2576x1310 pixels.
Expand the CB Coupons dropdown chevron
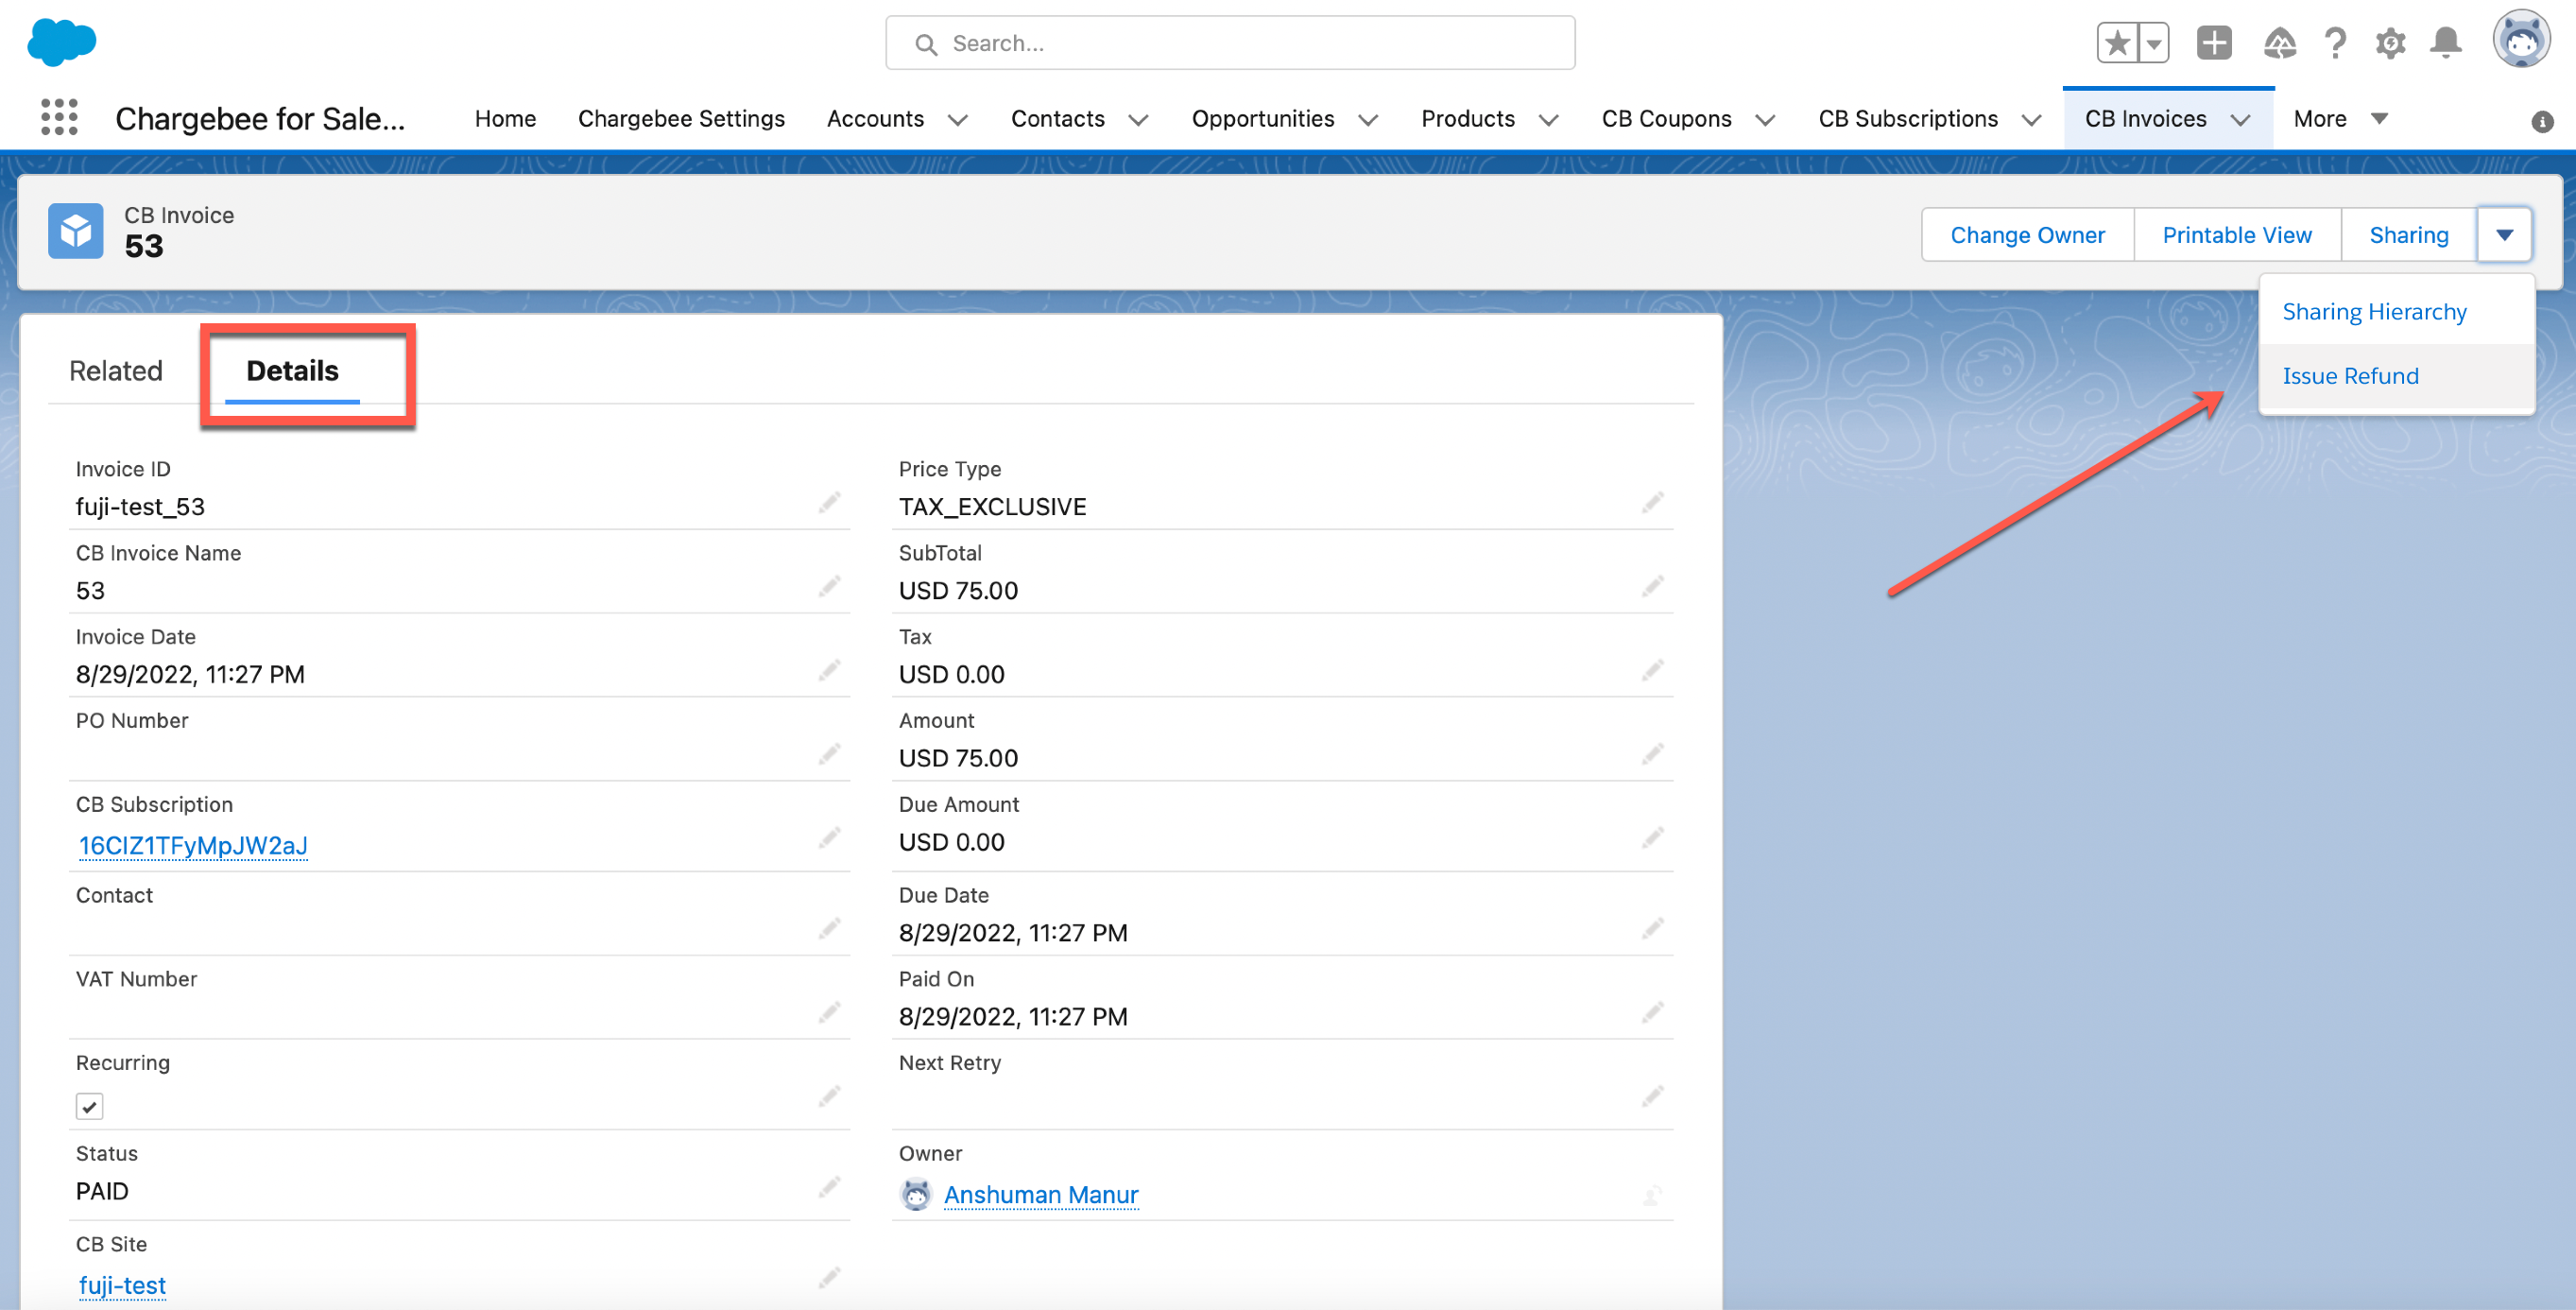(x=1765, y=120)
